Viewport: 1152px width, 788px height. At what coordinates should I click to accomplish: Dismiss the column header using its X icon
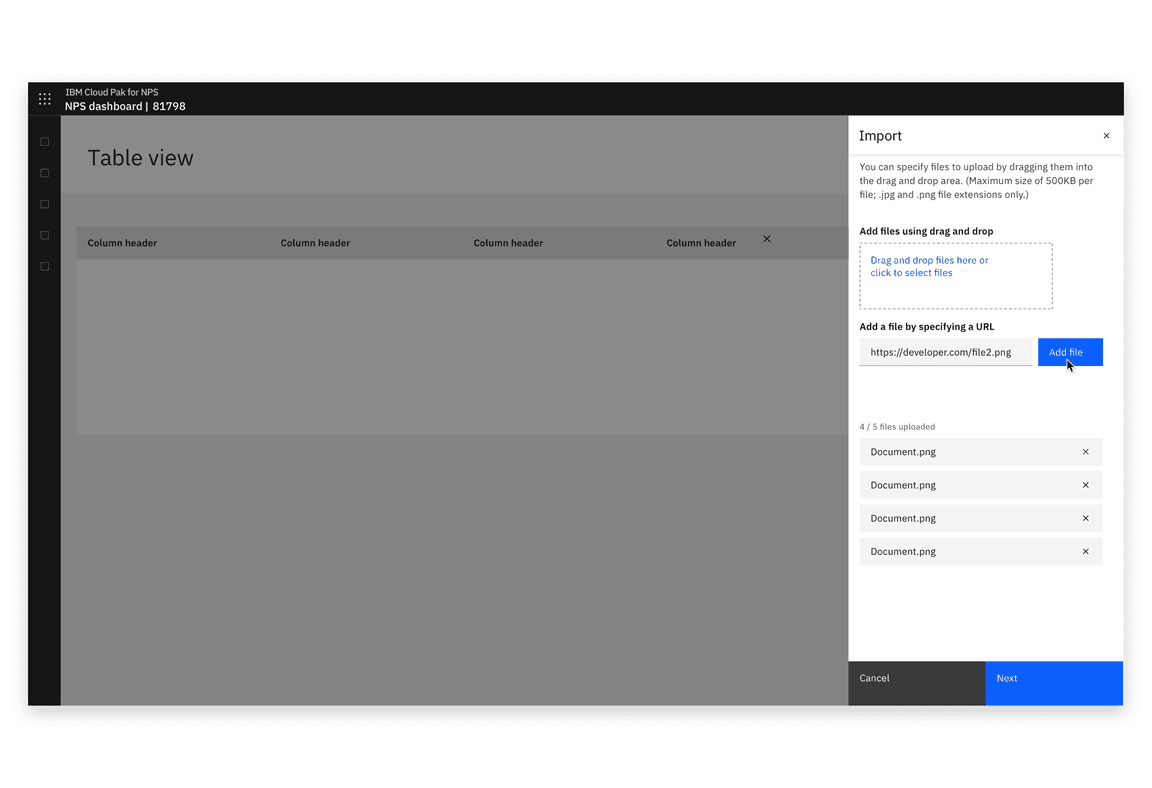[x=766, y=239]
